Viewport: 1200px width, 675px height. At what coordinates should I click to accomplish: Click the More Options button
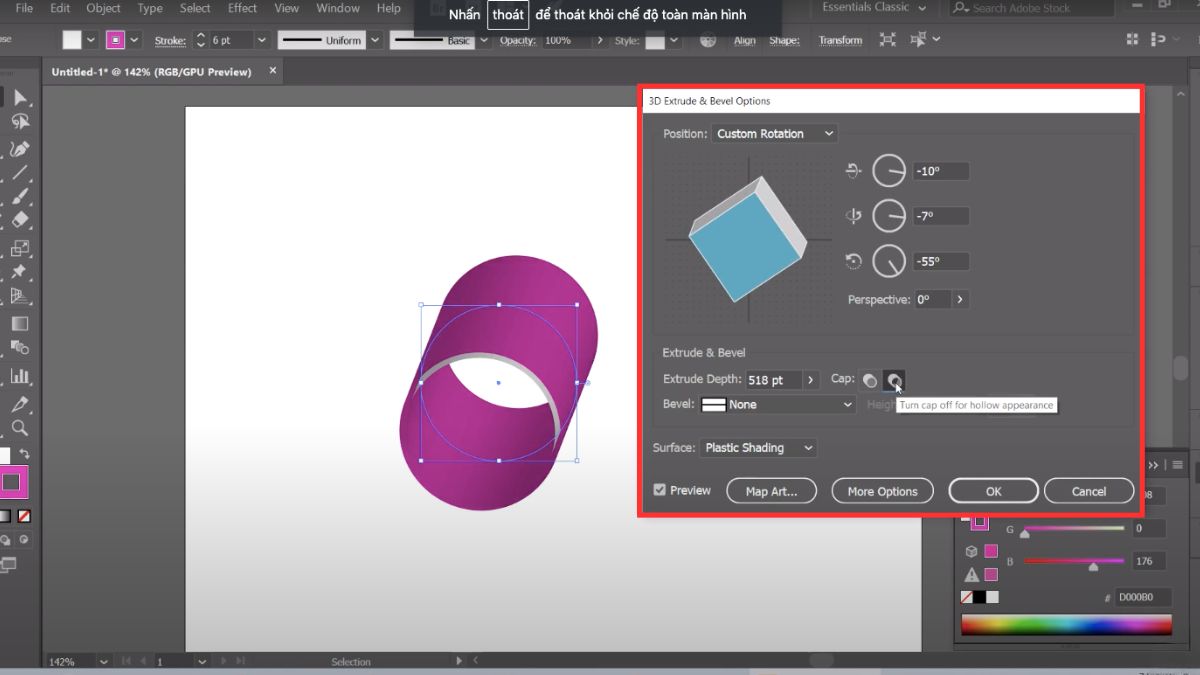(x=882, y=491)
